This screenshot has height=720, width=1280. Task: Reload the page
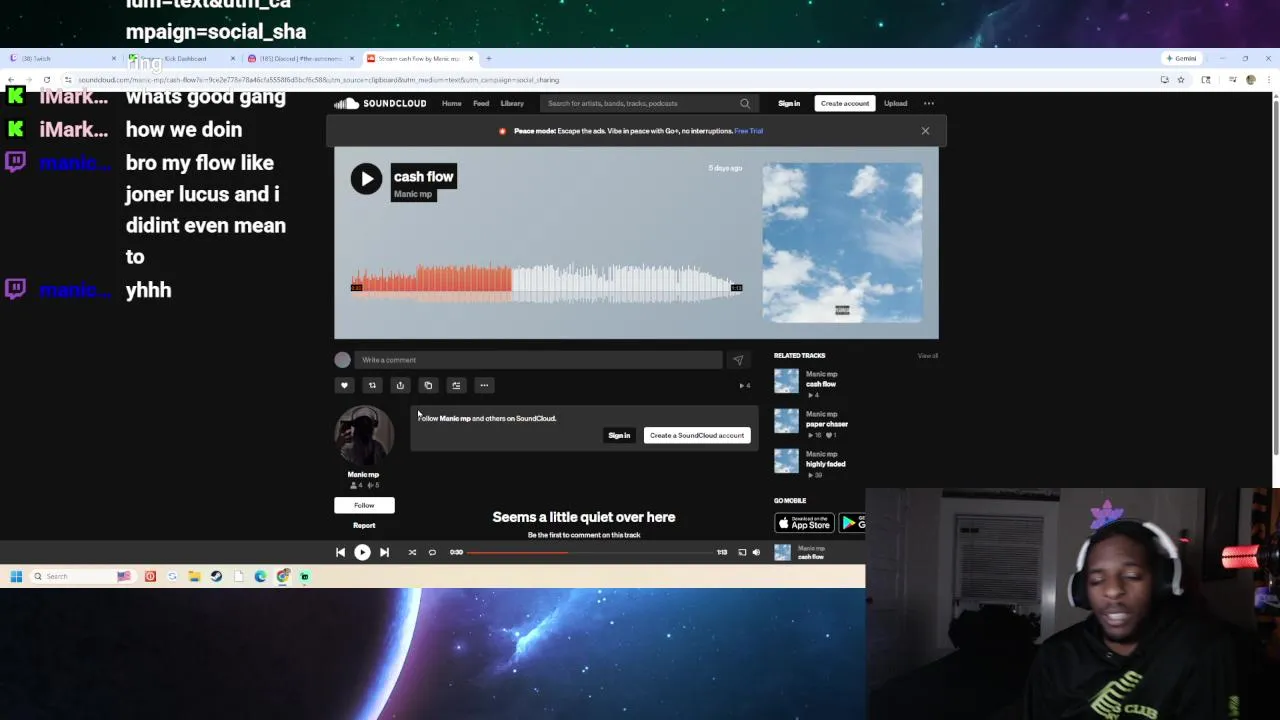coord(46,80)
